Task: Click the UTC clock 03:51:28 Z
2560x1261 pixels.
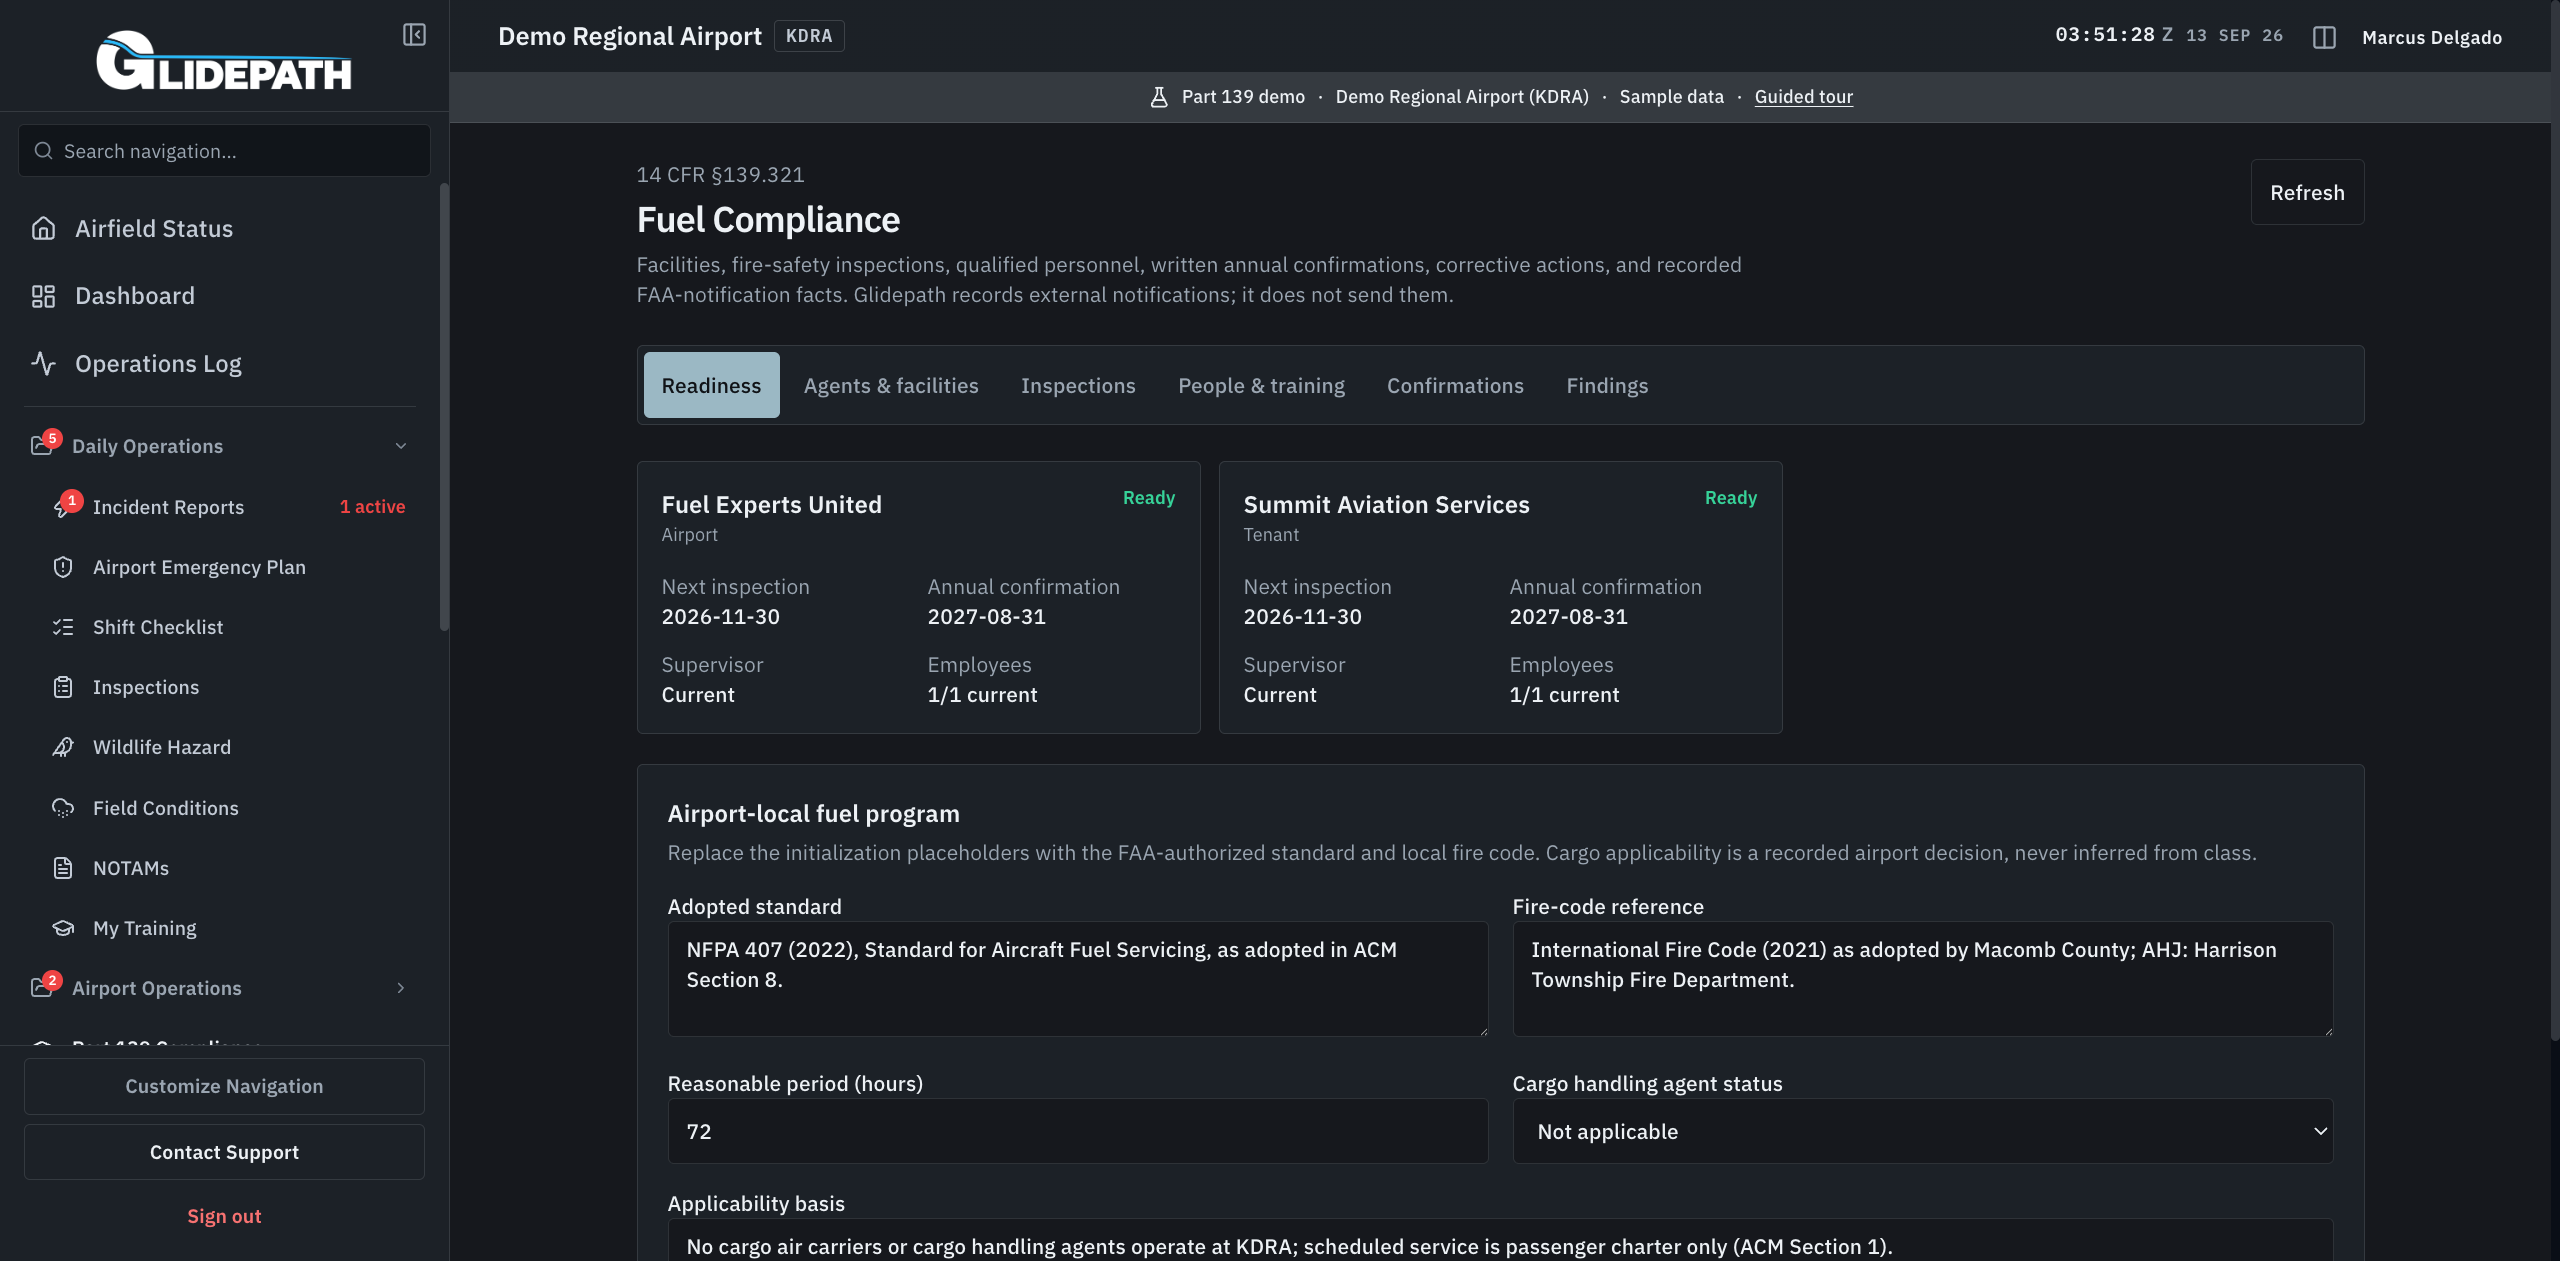Action: click(2113, 35)
